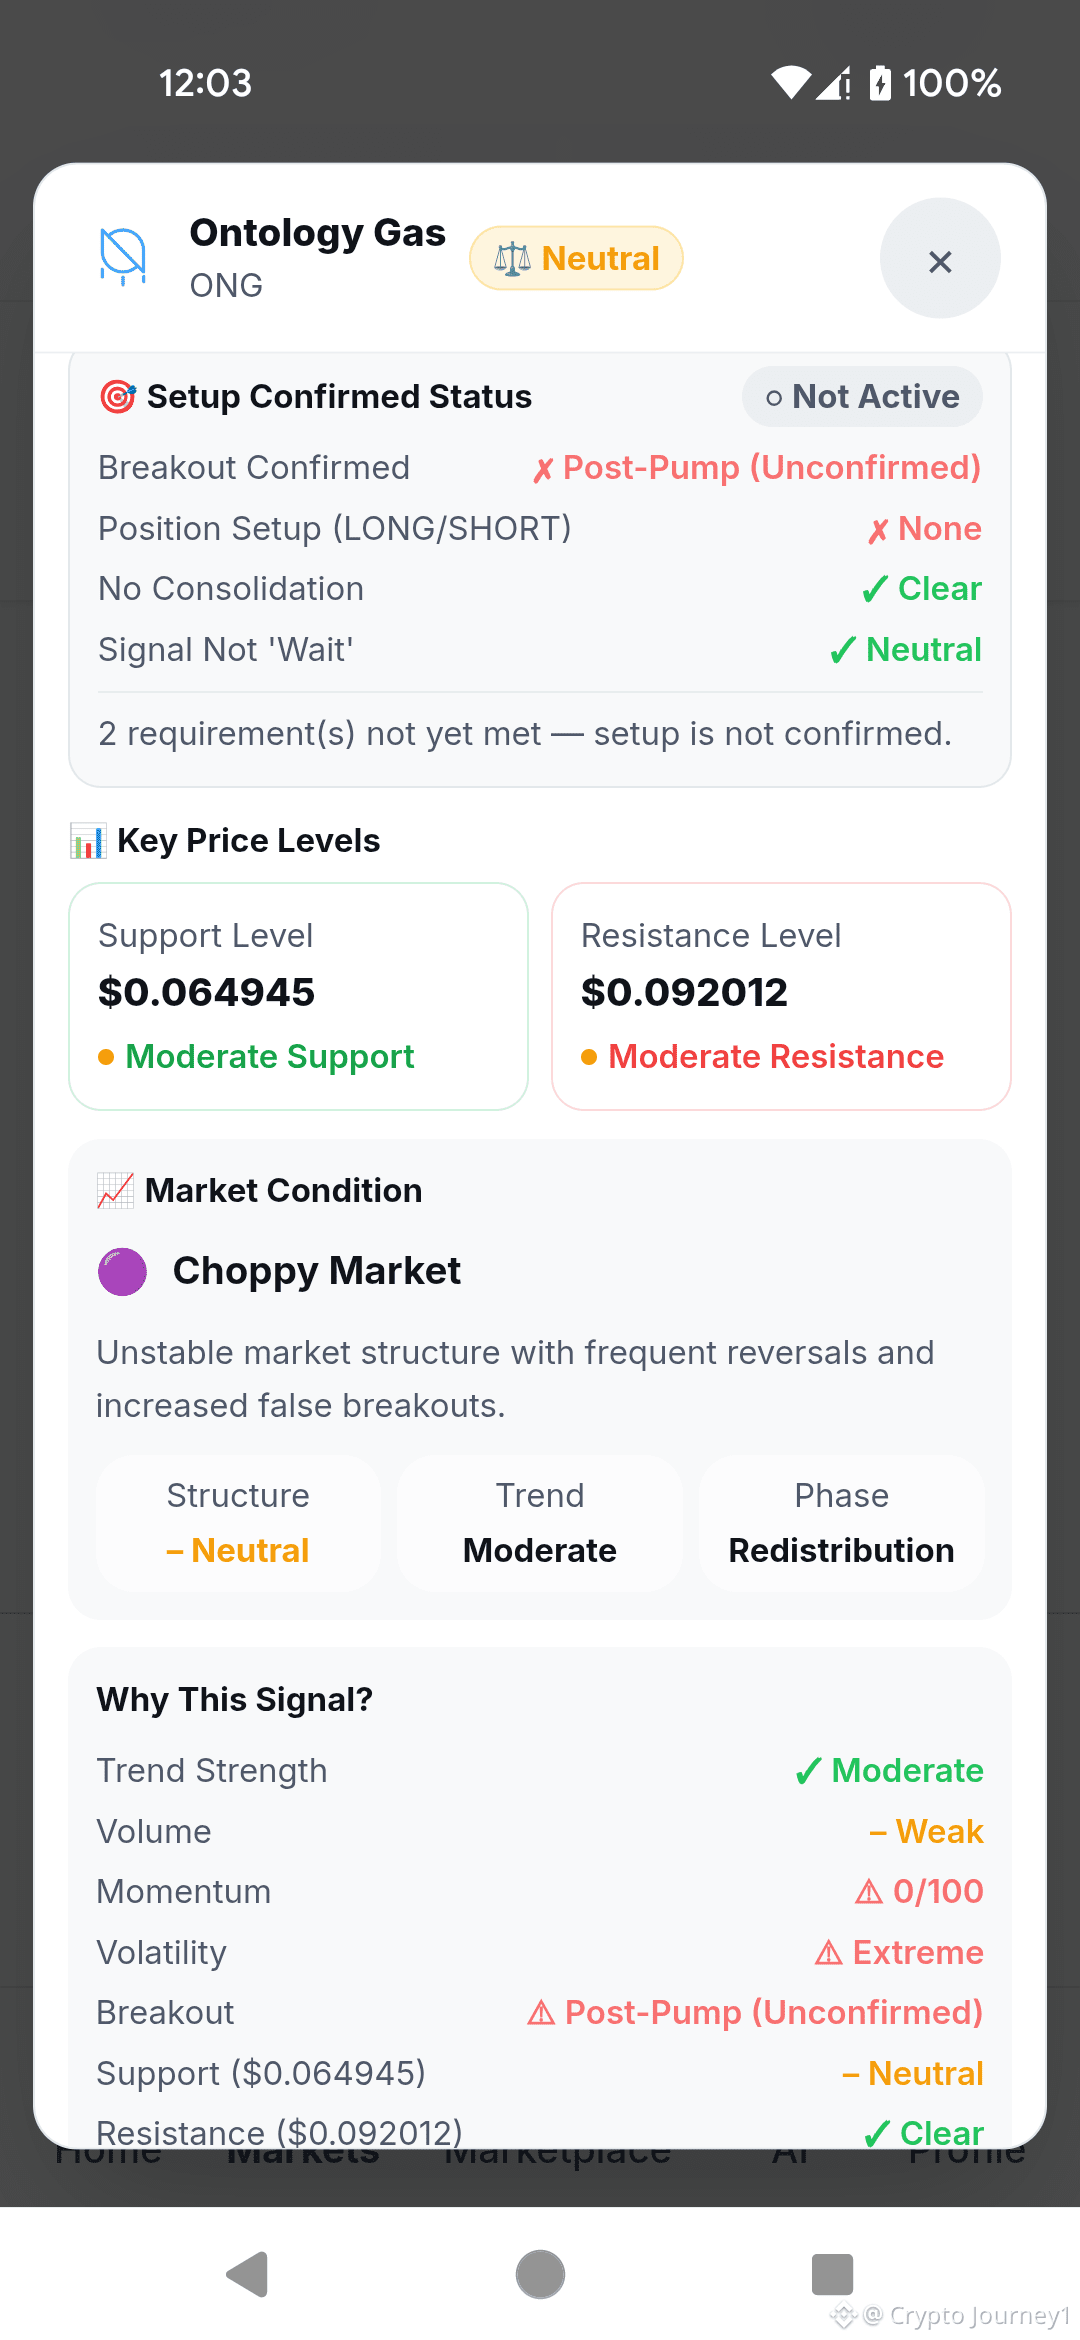Screen dimensions: 1080x2340
Task: Tap the Post-Pump (Unconfirmed) breakout warning
Action: [x=755, y=2013]
